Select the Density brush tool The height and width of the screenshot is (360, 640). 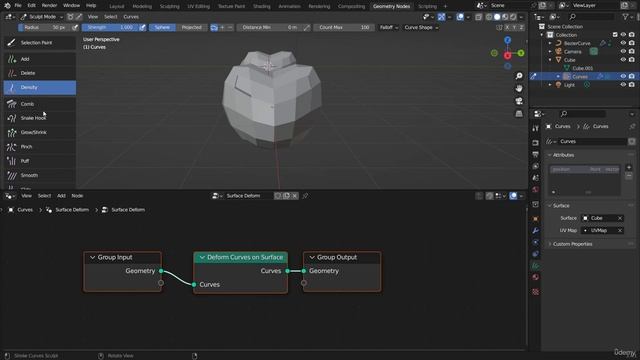tap(40, 87)
